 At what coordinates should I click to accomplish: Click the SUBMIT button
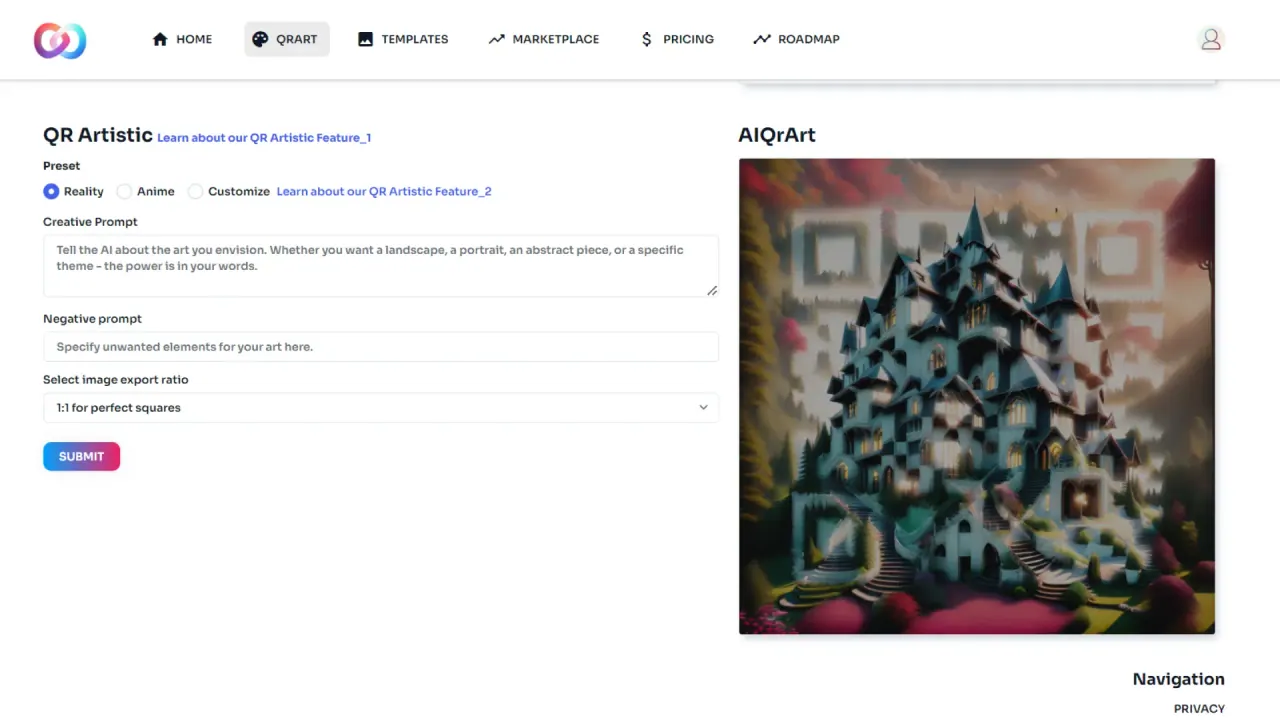(x=81, y=456)
